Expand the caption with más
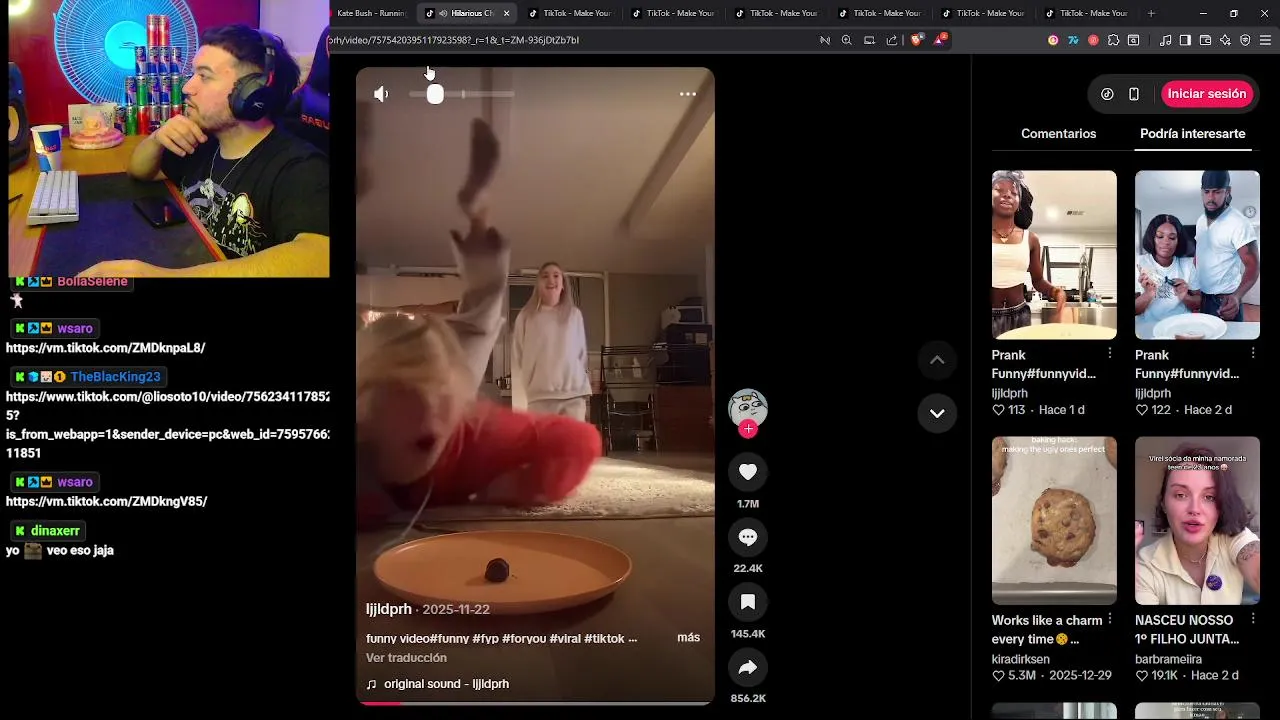The width and height of the screenshot is (1280, 720). click(688, 637)
